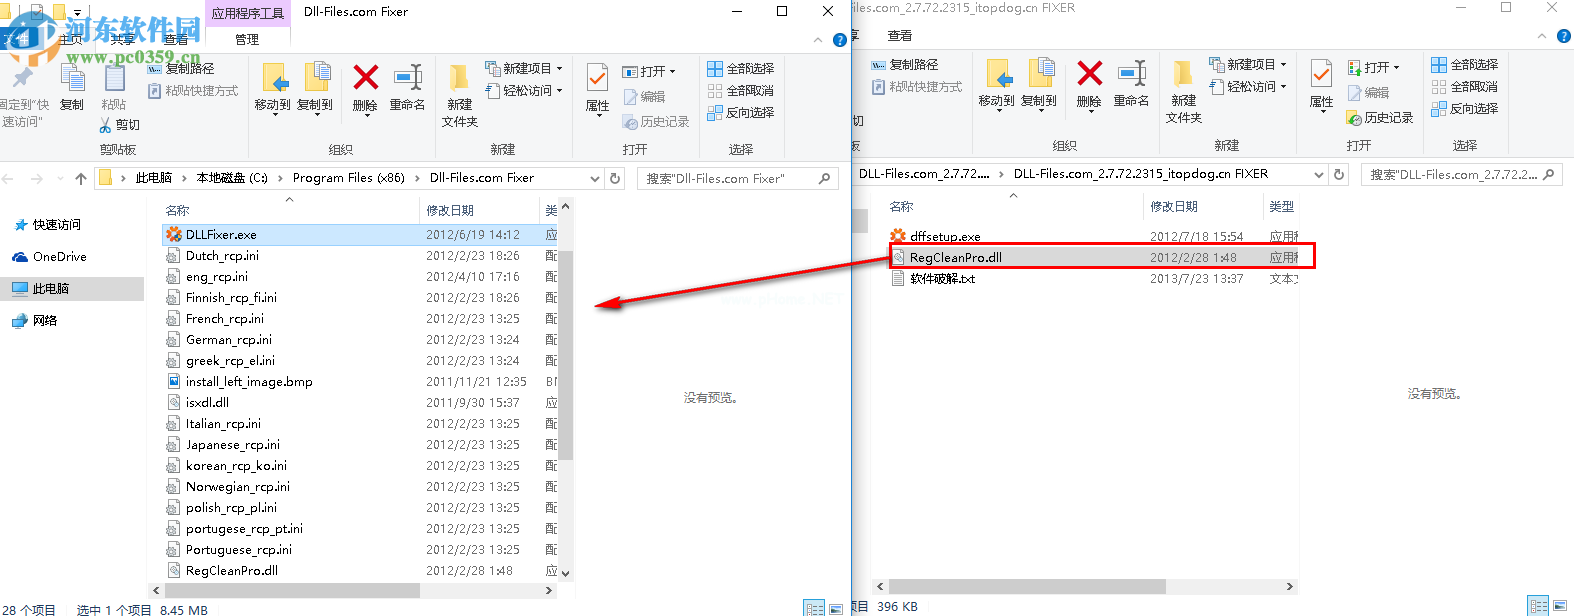The width and height of the screenshot is (1574, 616).
Task: Open Properties in right window ribbon
Action: tap(1321, 84)
